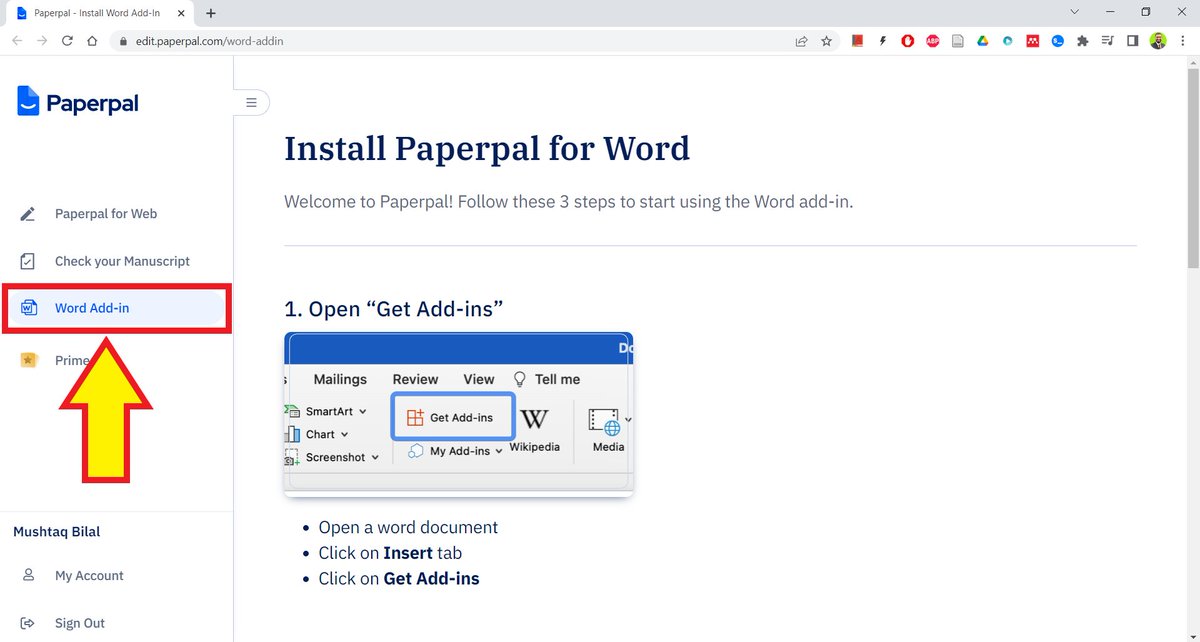Image resolution: width=1200 pixels, height=642 pixels.
Task: Click the Wikipedia W icon in the screenshot
Action: (535, 419)
